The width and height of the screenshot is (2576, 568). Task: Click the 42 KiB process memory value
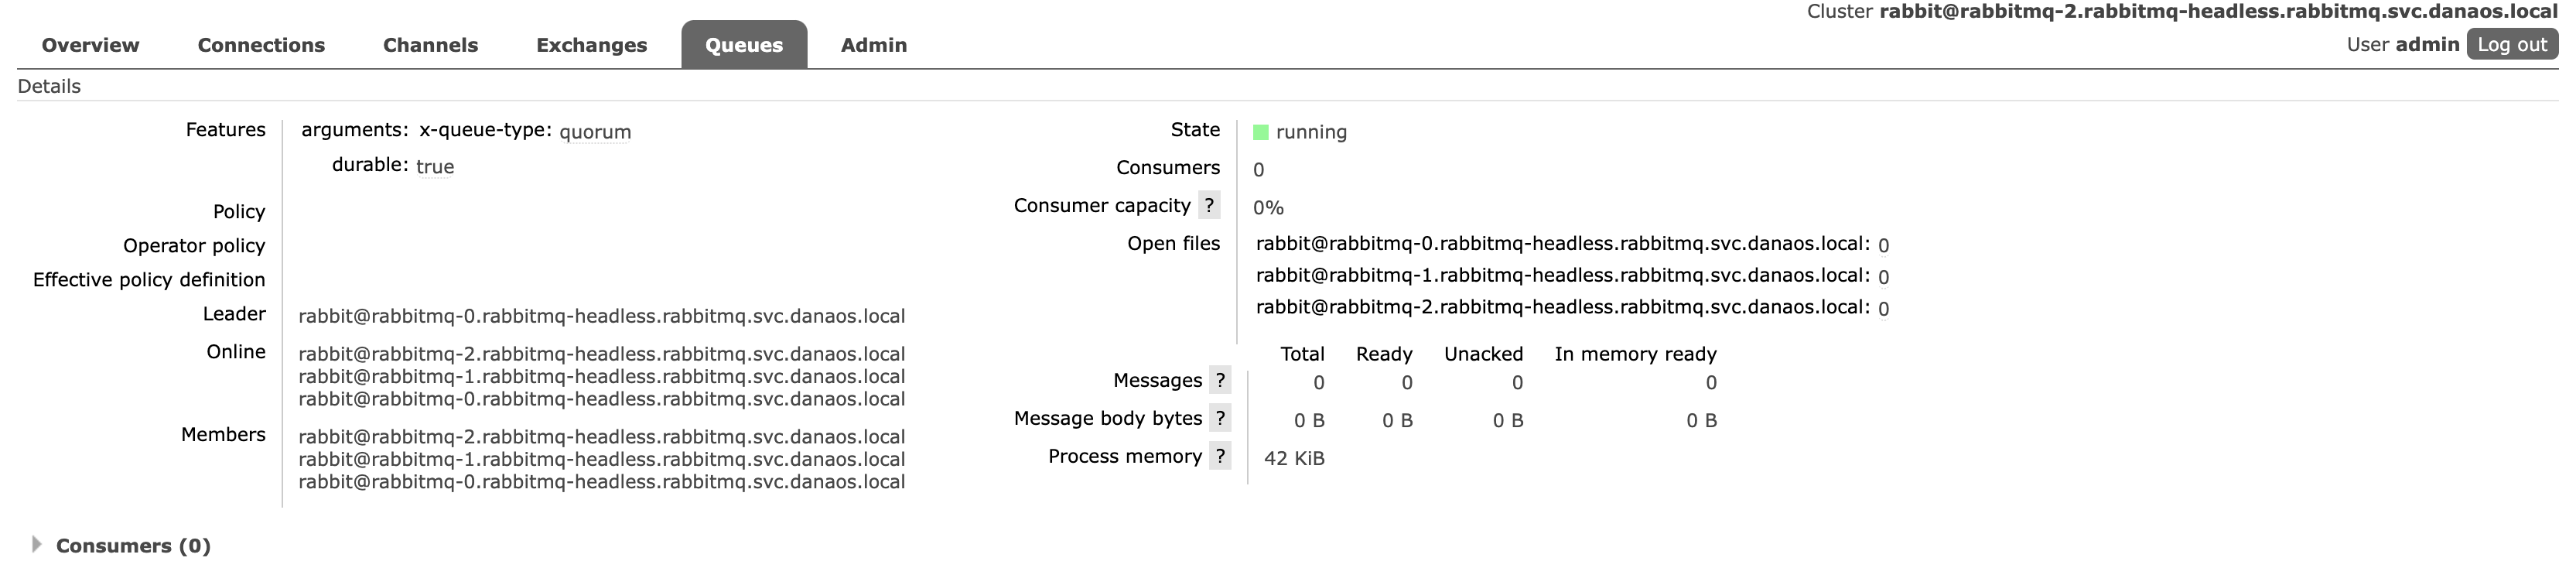pyautogui.click(x=1294, y=458)
